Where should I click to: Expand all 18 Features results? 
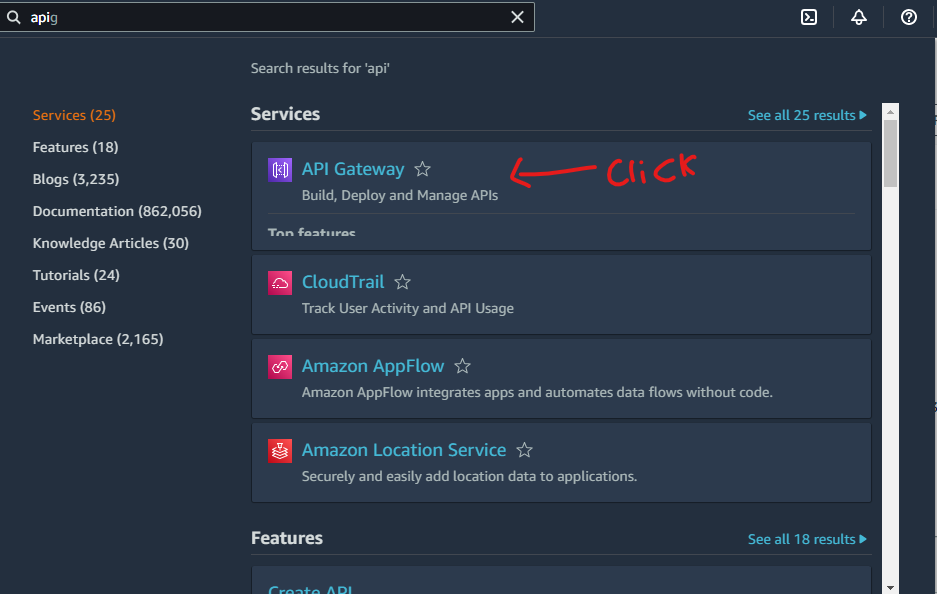pyautogui.click(x=807, y=538)
